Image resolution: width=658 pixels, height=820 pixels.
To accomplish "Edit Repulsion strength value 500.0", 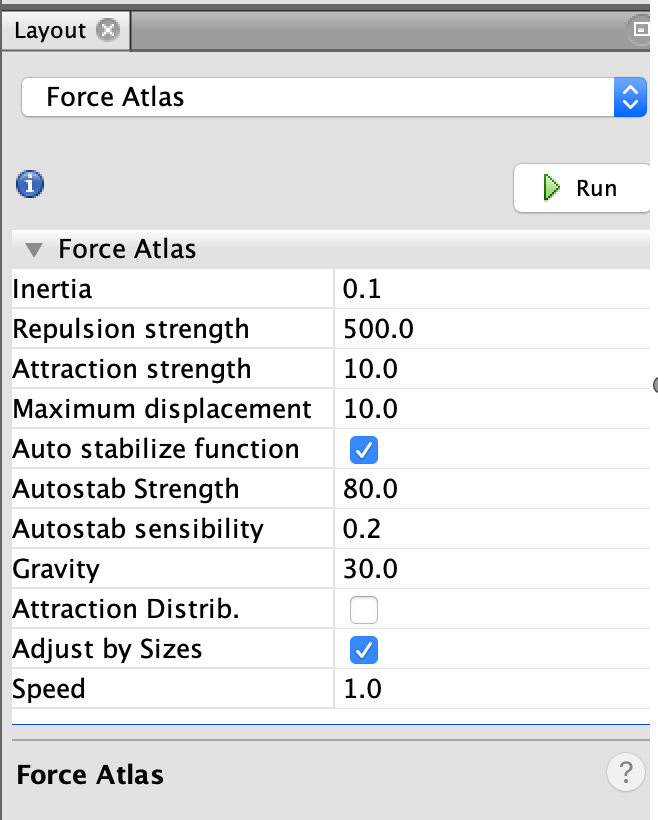I will click(492, 329).
